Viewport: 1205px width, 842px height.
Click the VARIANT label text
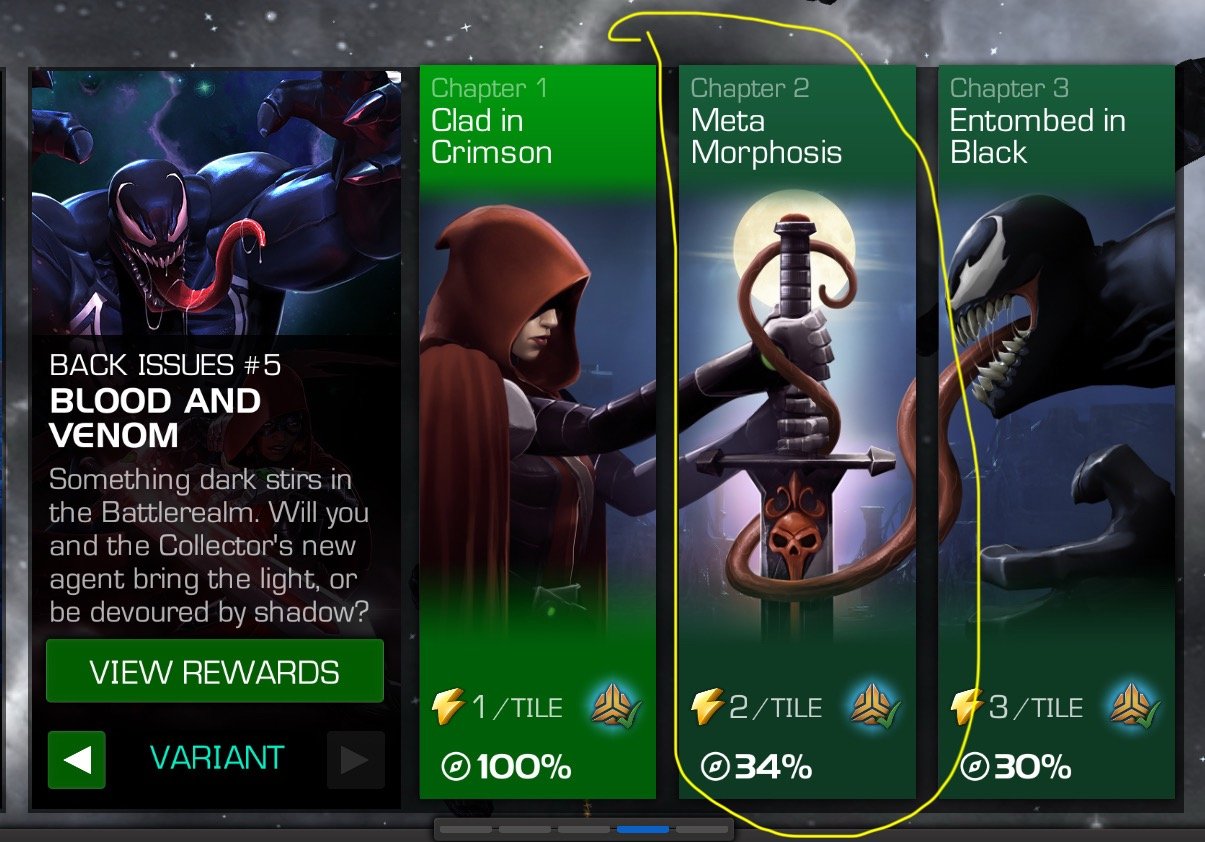(x=217, y=758)
